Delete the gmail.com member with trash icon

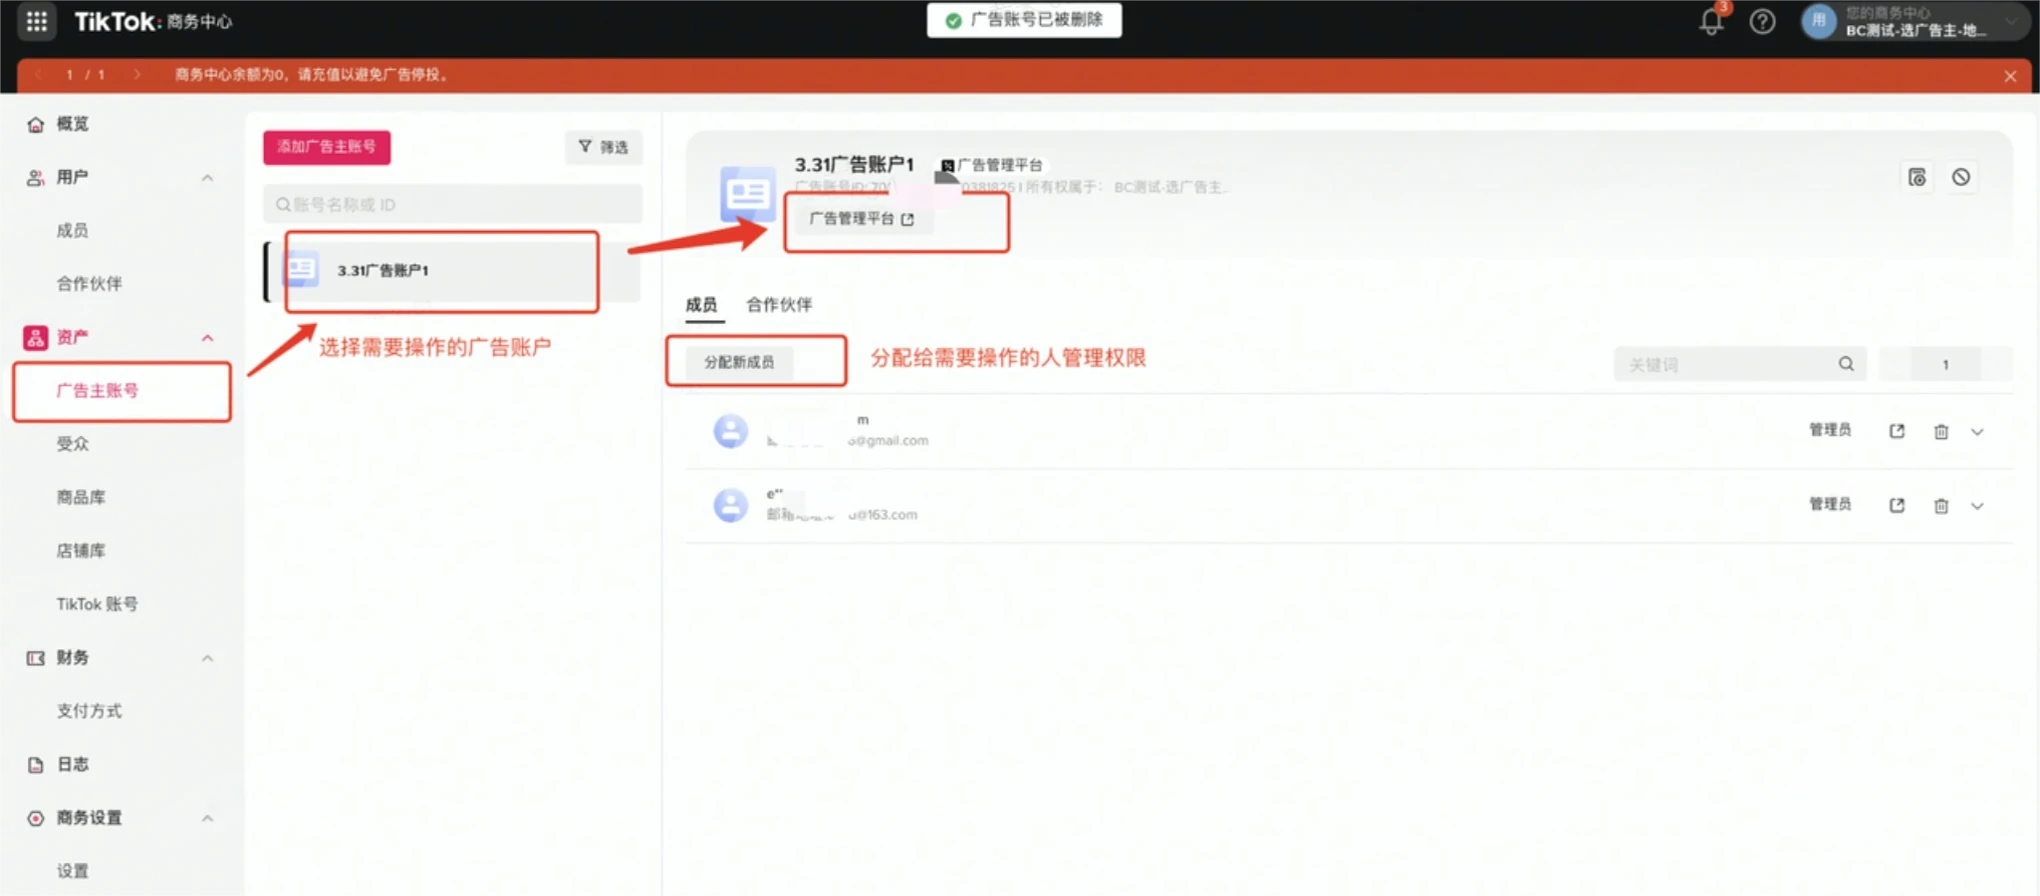1940,432
